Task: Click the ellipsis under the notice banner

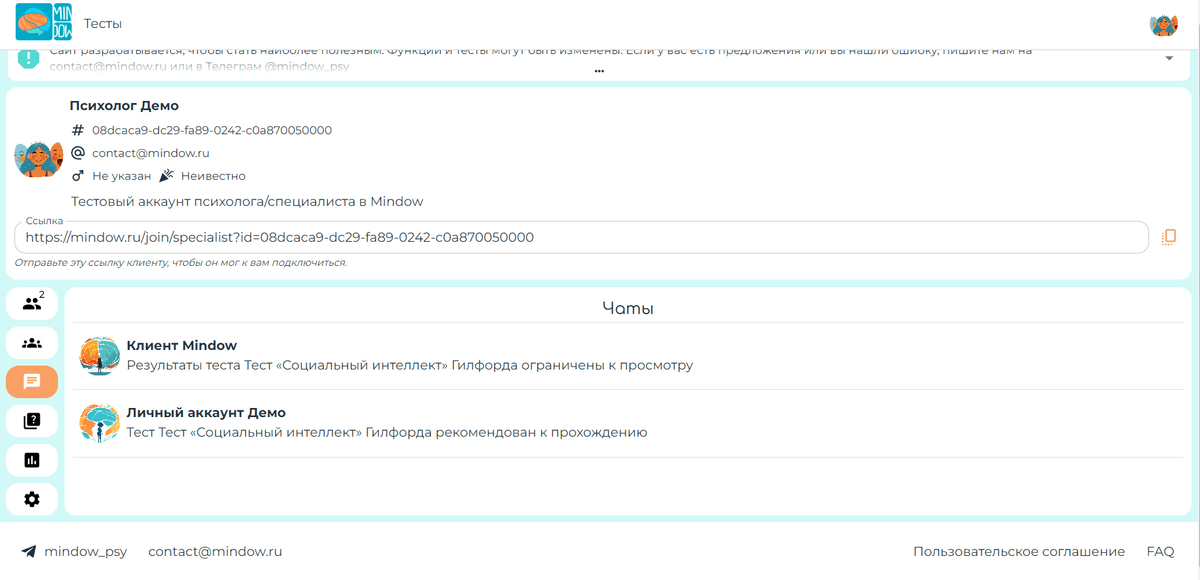Action: click(599, 71)
